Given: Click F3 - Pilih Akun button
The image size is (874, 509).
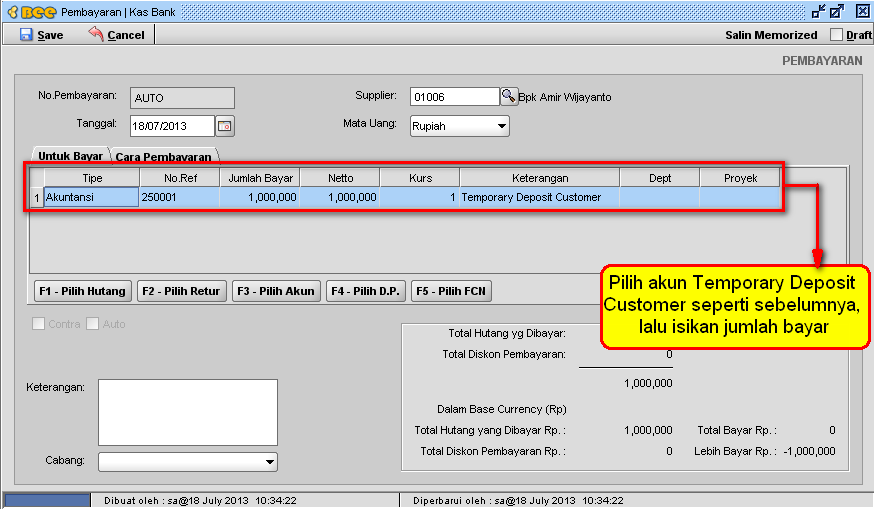Looking at the screenshot, I should click(276, 291).
